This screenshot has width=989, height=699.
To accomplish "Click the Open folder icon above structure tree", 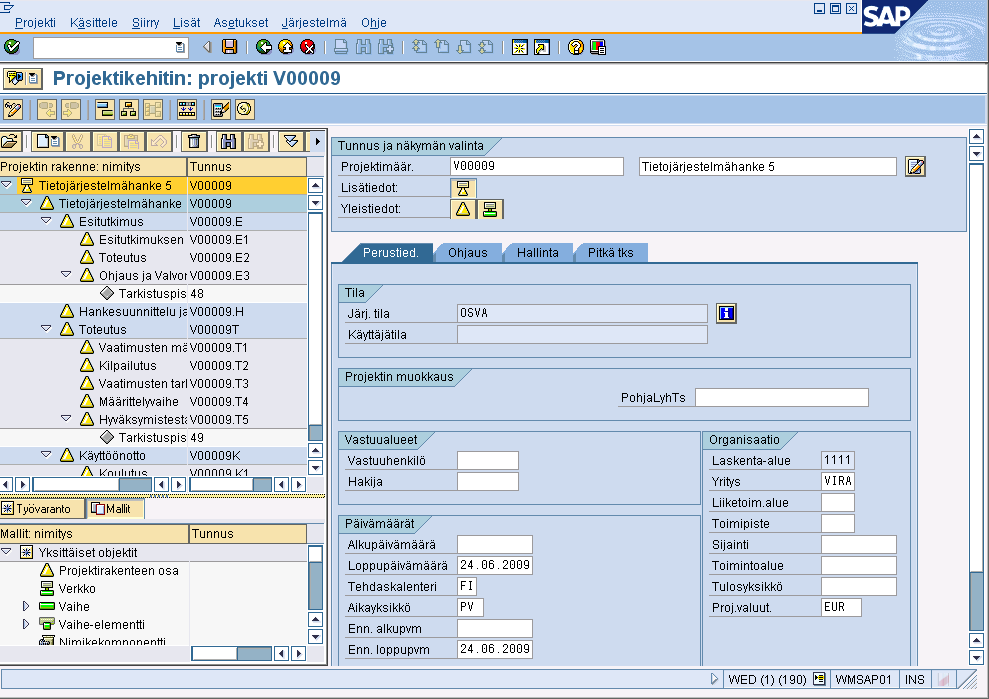I will [11, 141].
